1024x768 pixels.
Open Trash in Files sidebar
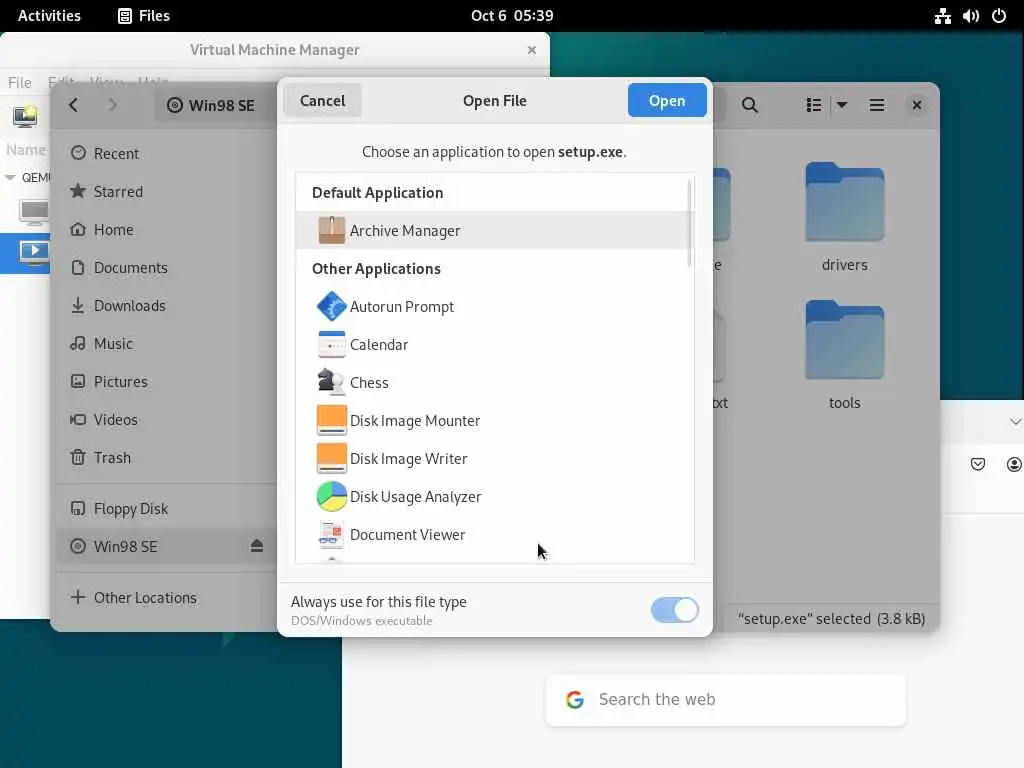click(165, 457)
